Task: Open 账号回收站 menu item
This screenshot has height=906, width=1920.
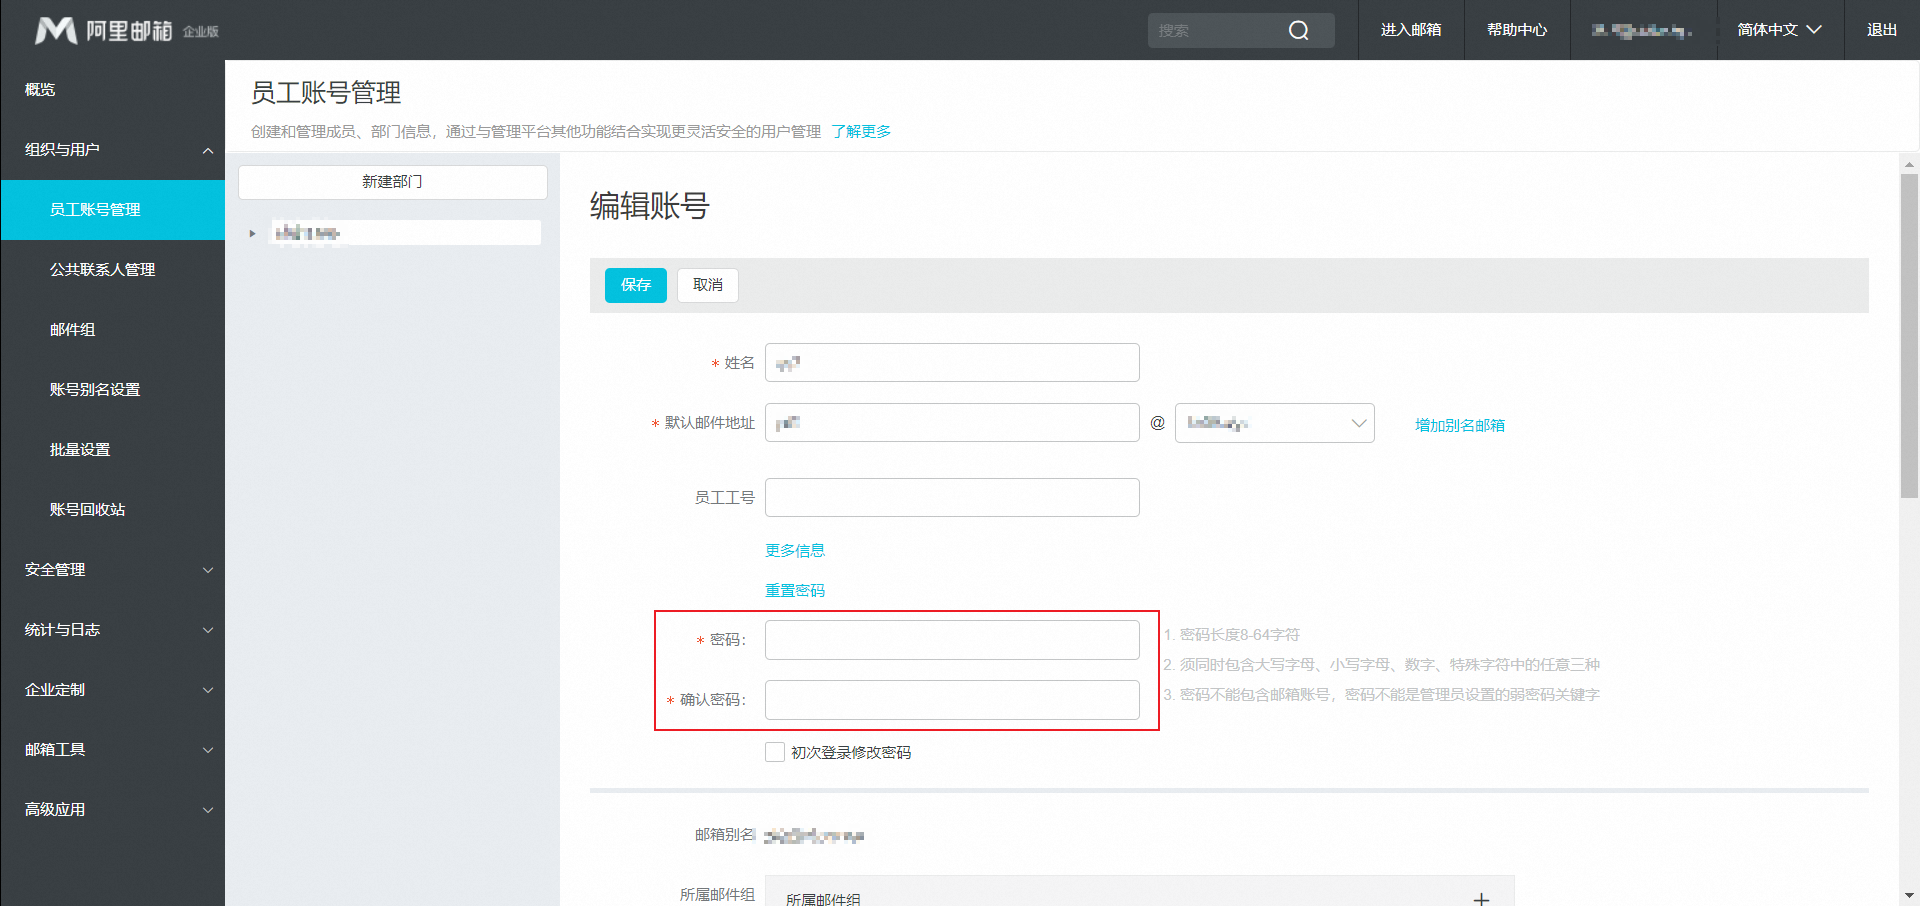Action: pyautogui.click(x=112, y=510)
